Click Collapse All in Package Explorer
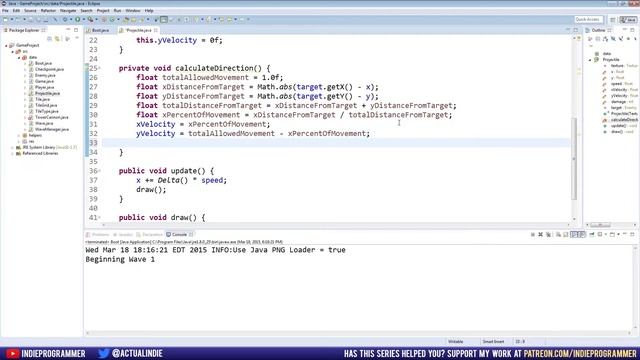The height and width of the screenshot is (360, 640). 49,39
